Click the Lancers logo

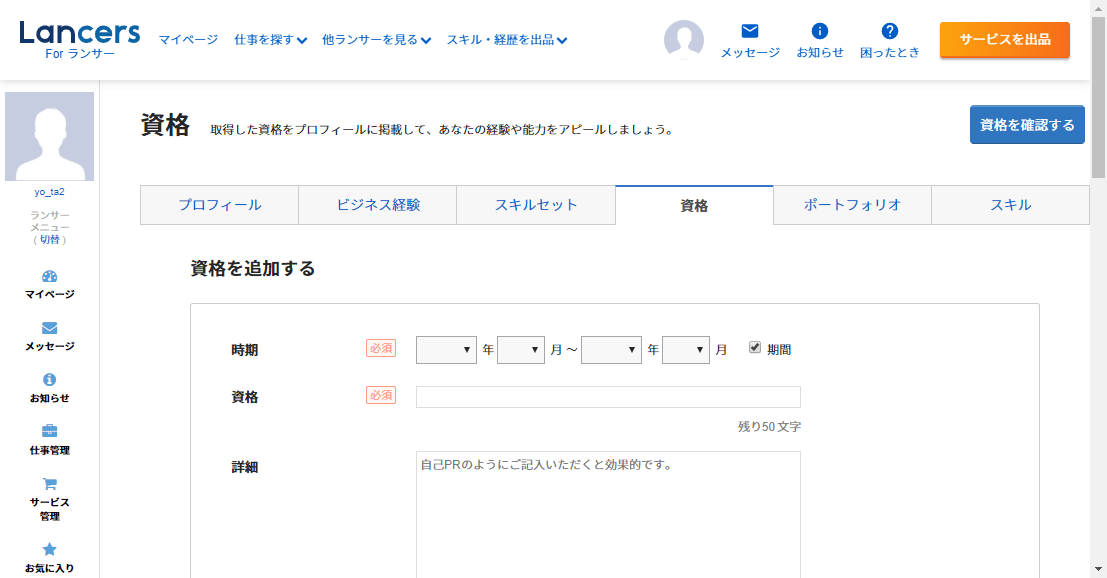pyautogui.click(x=80, y=38)
